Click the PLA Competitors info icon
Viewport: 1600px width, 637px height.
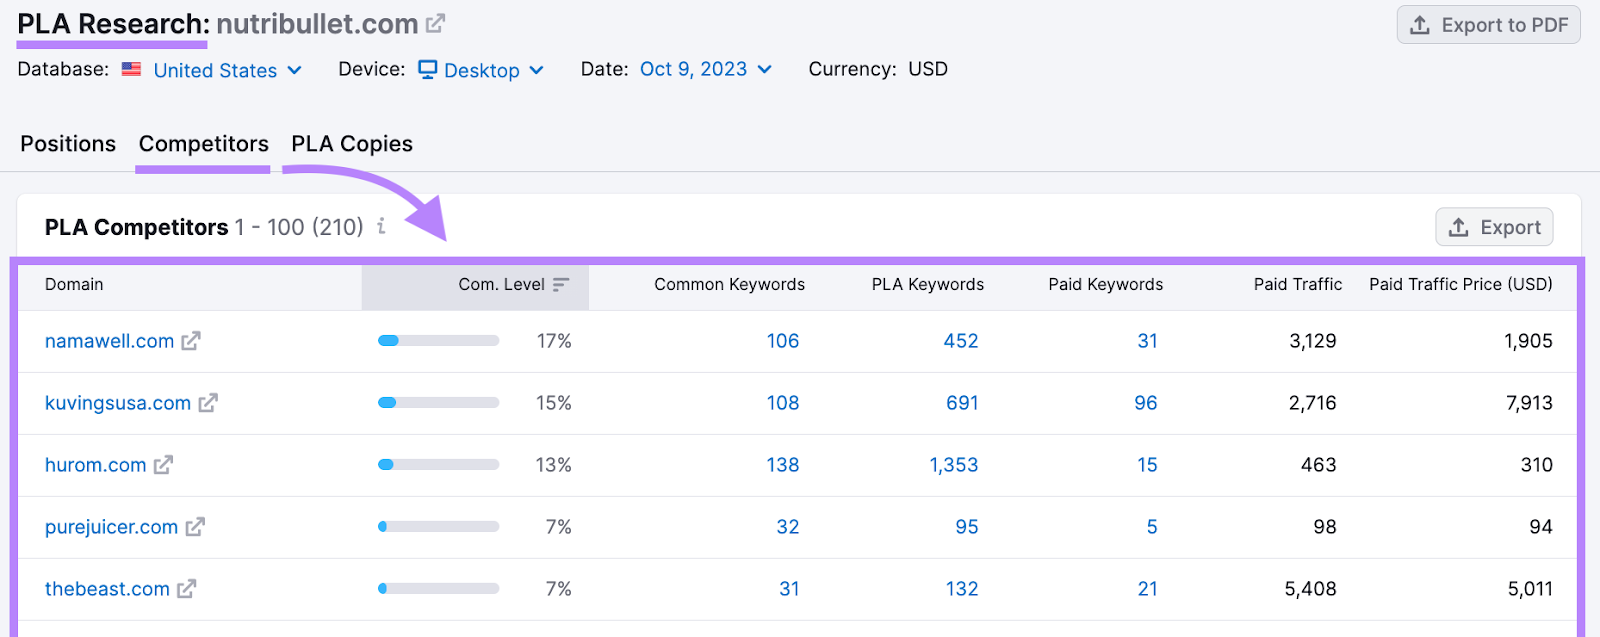click(x=381, y=227)
